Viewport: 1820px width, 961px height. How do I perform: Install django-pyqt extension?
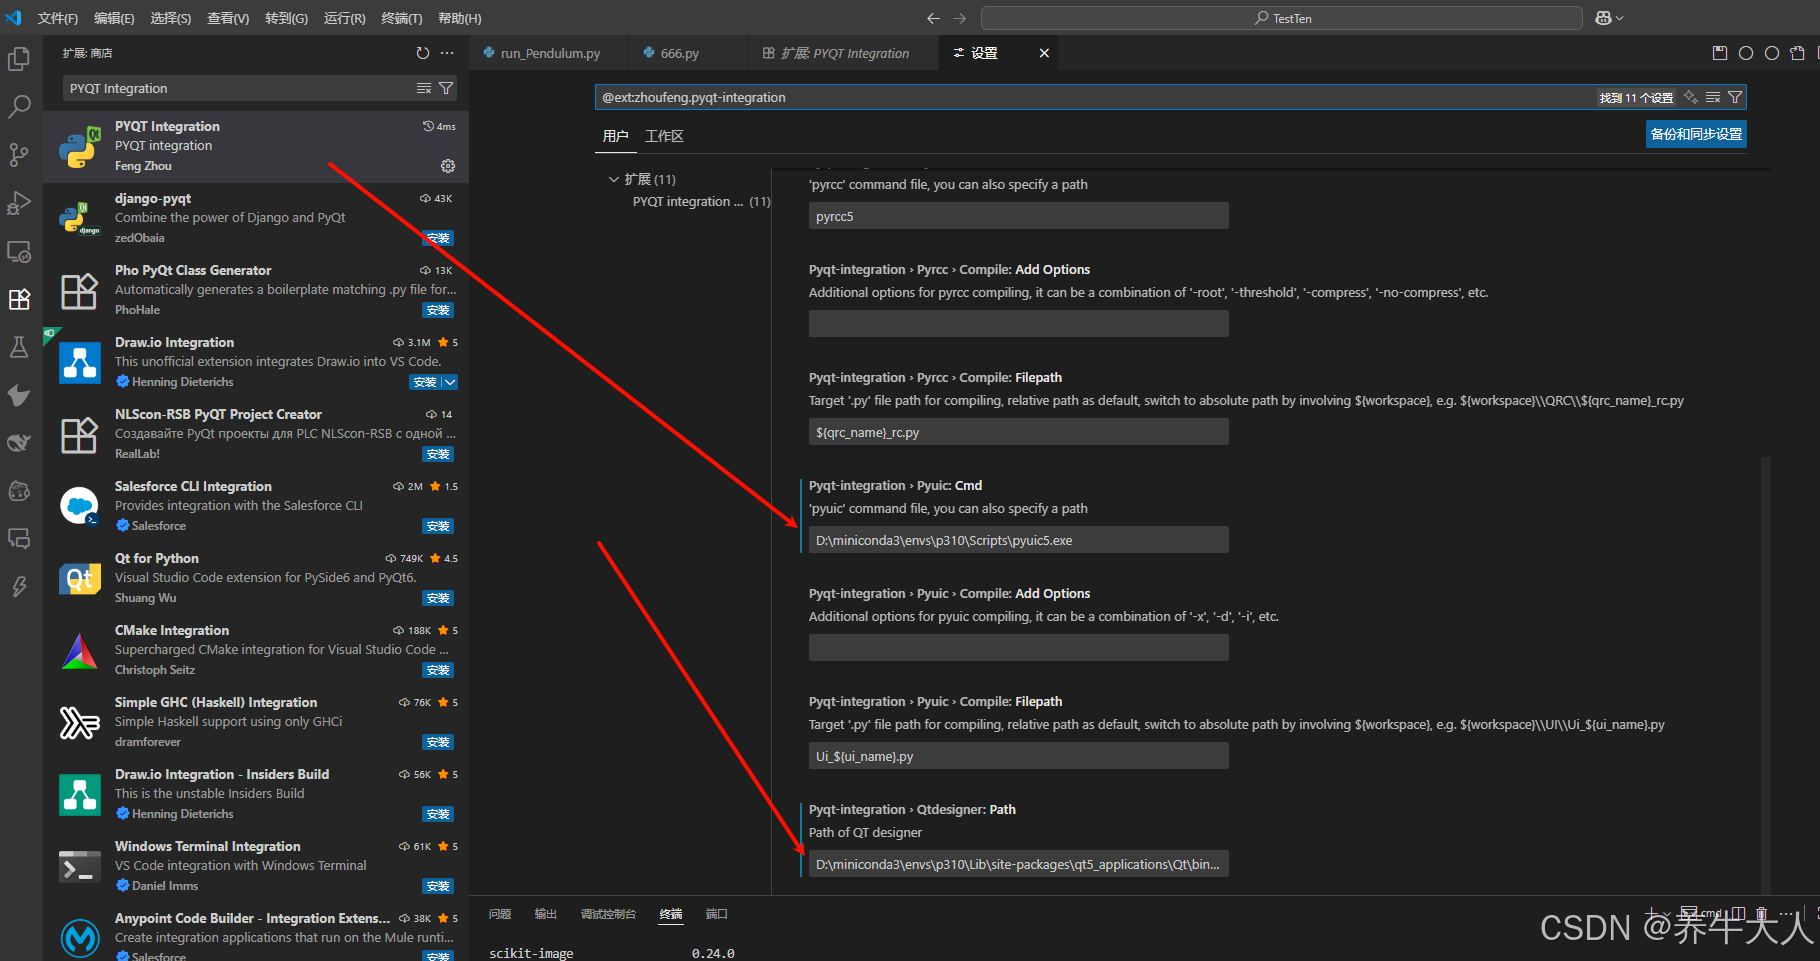click(438, 238)
